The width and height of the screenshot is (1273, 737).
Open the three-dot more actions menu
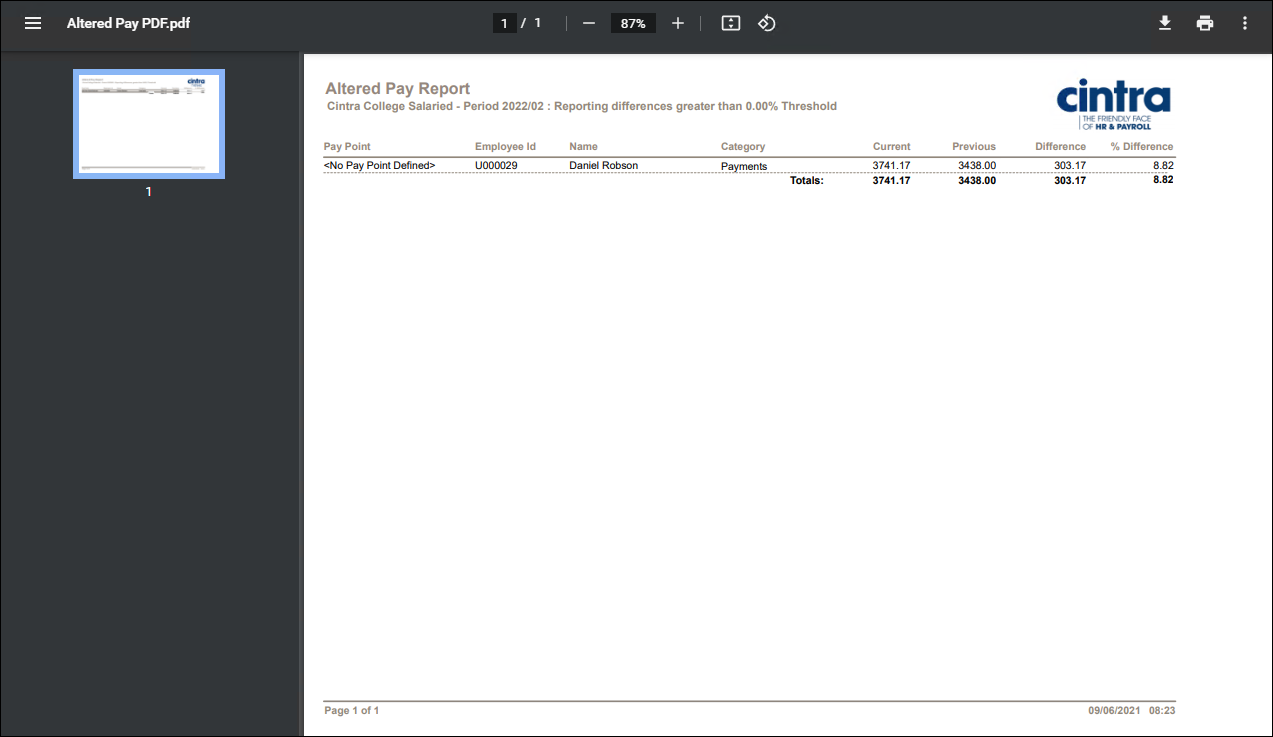pos(1245,23)
